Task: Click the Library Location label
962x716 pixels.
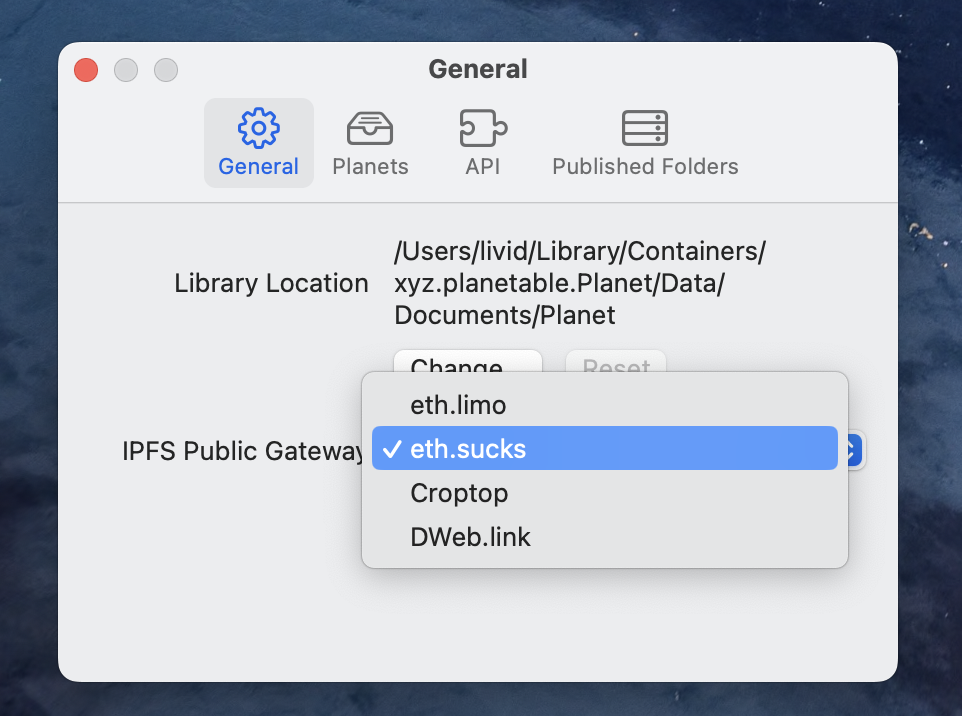Action: point(271,283)
